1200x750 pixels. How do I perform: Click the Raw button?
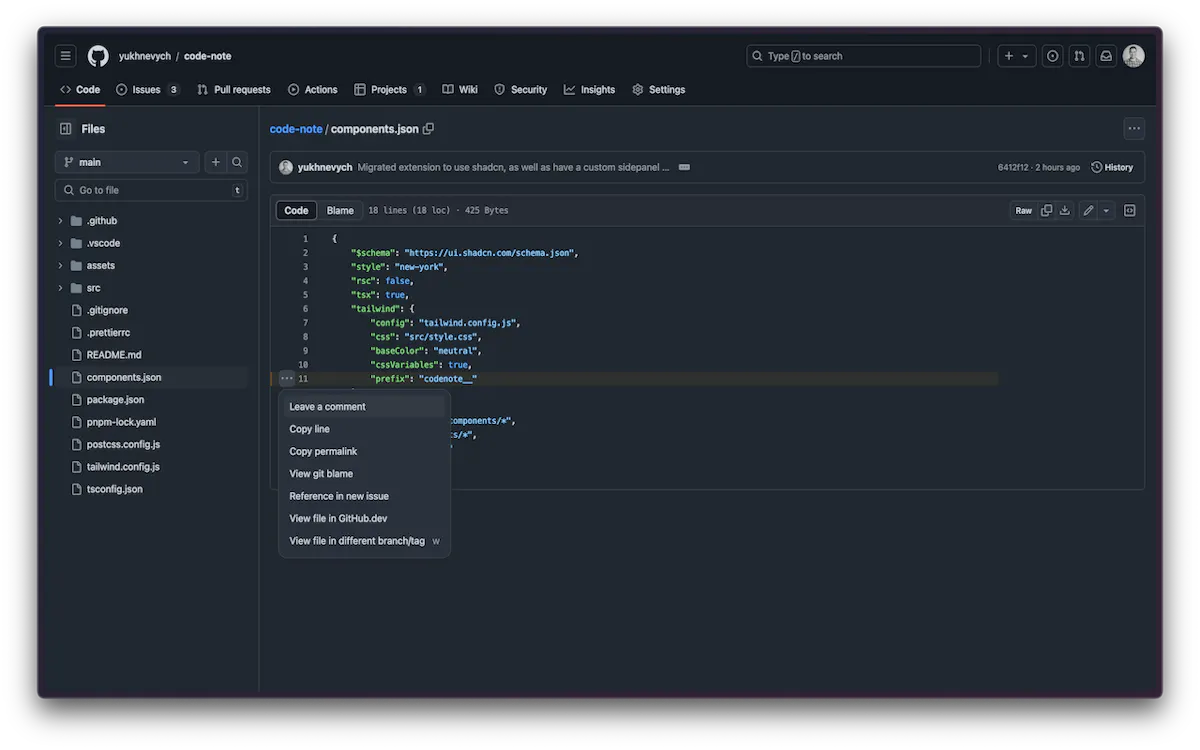coord(1024,211)
